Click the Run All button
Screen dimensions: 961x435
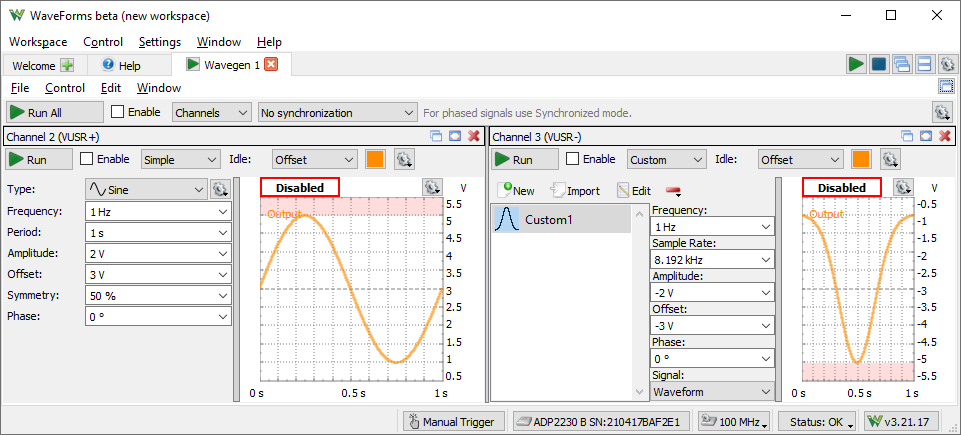55,113
